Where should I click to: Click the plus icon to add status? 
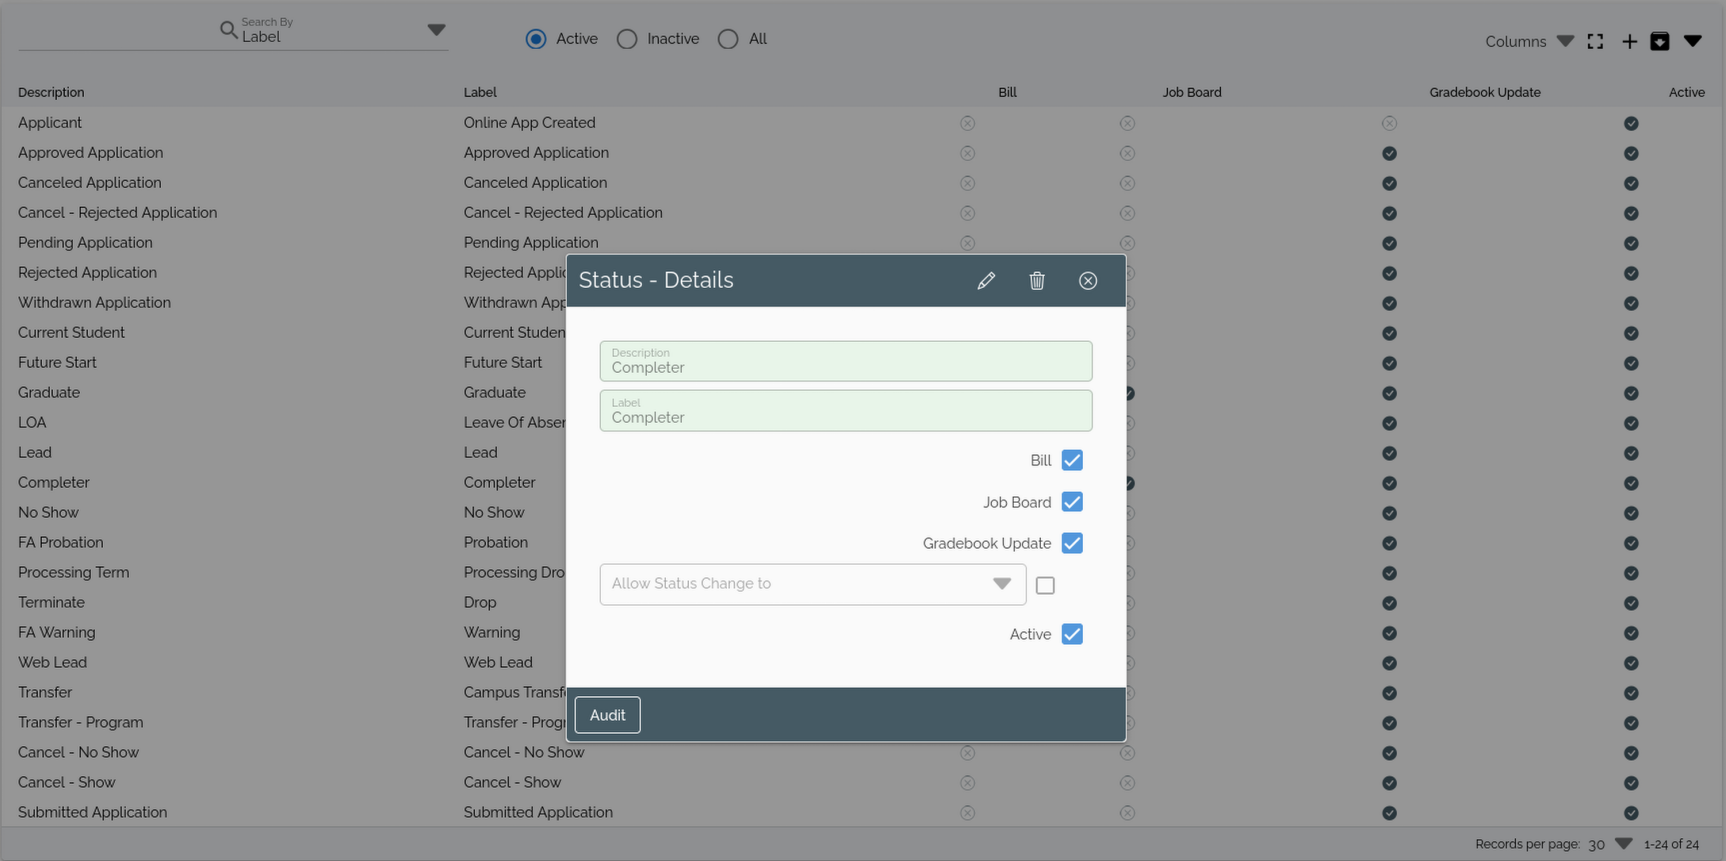tap(1629, 41)
